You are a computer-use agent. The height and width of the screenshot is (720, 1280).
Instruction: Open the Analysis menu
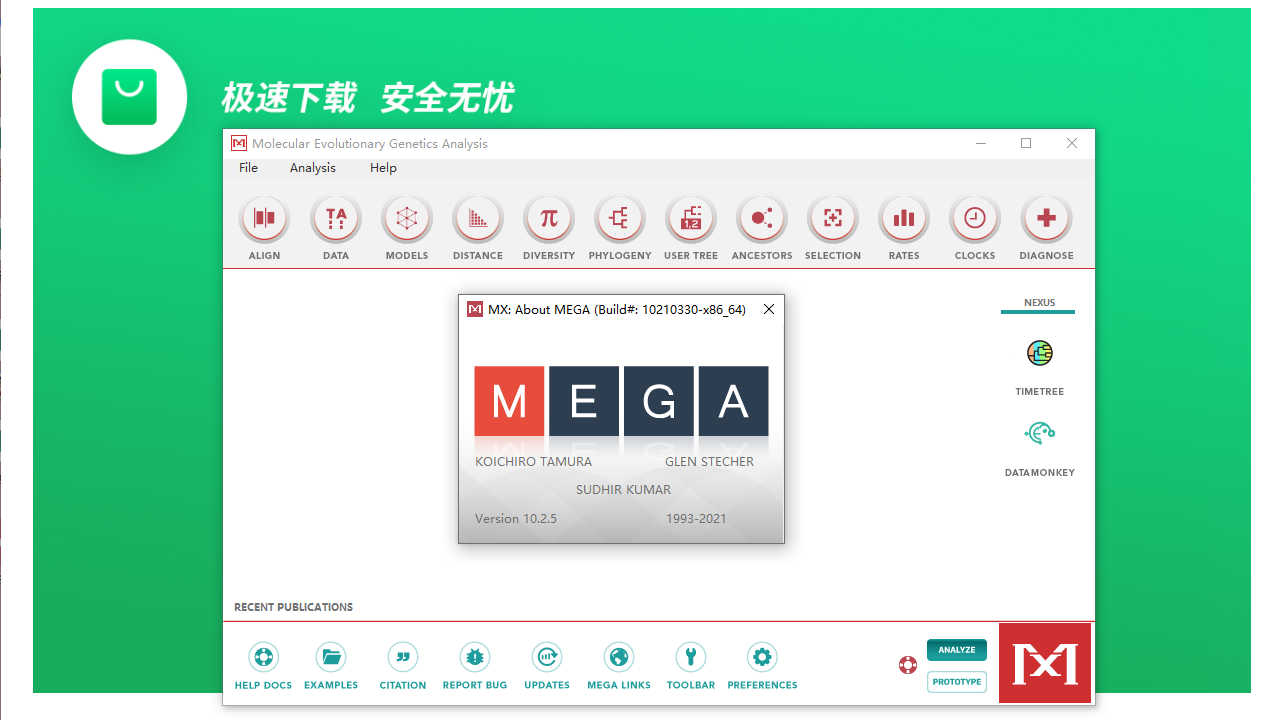(312, 167)
